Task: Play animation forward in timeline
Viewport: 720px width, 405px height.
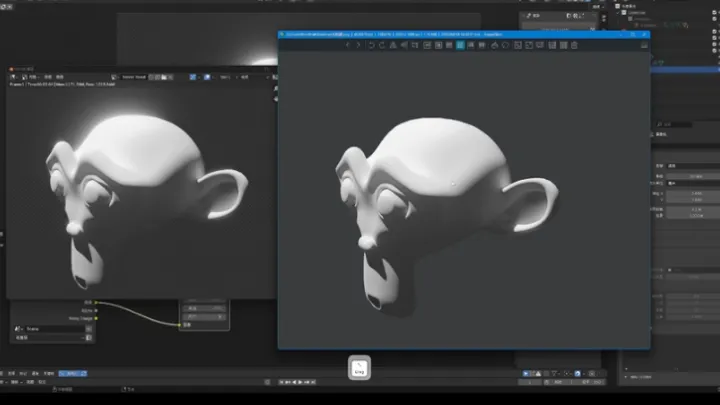Action: [x=301, y=382]
